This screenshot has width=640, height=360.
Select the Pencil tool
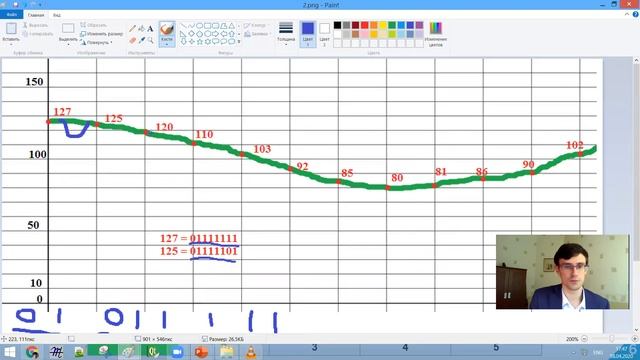132,29
